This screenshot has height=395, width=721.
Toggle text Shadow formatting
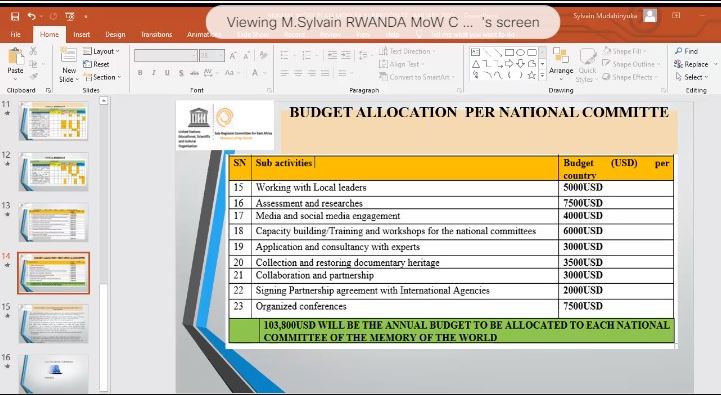pos(181,73)
